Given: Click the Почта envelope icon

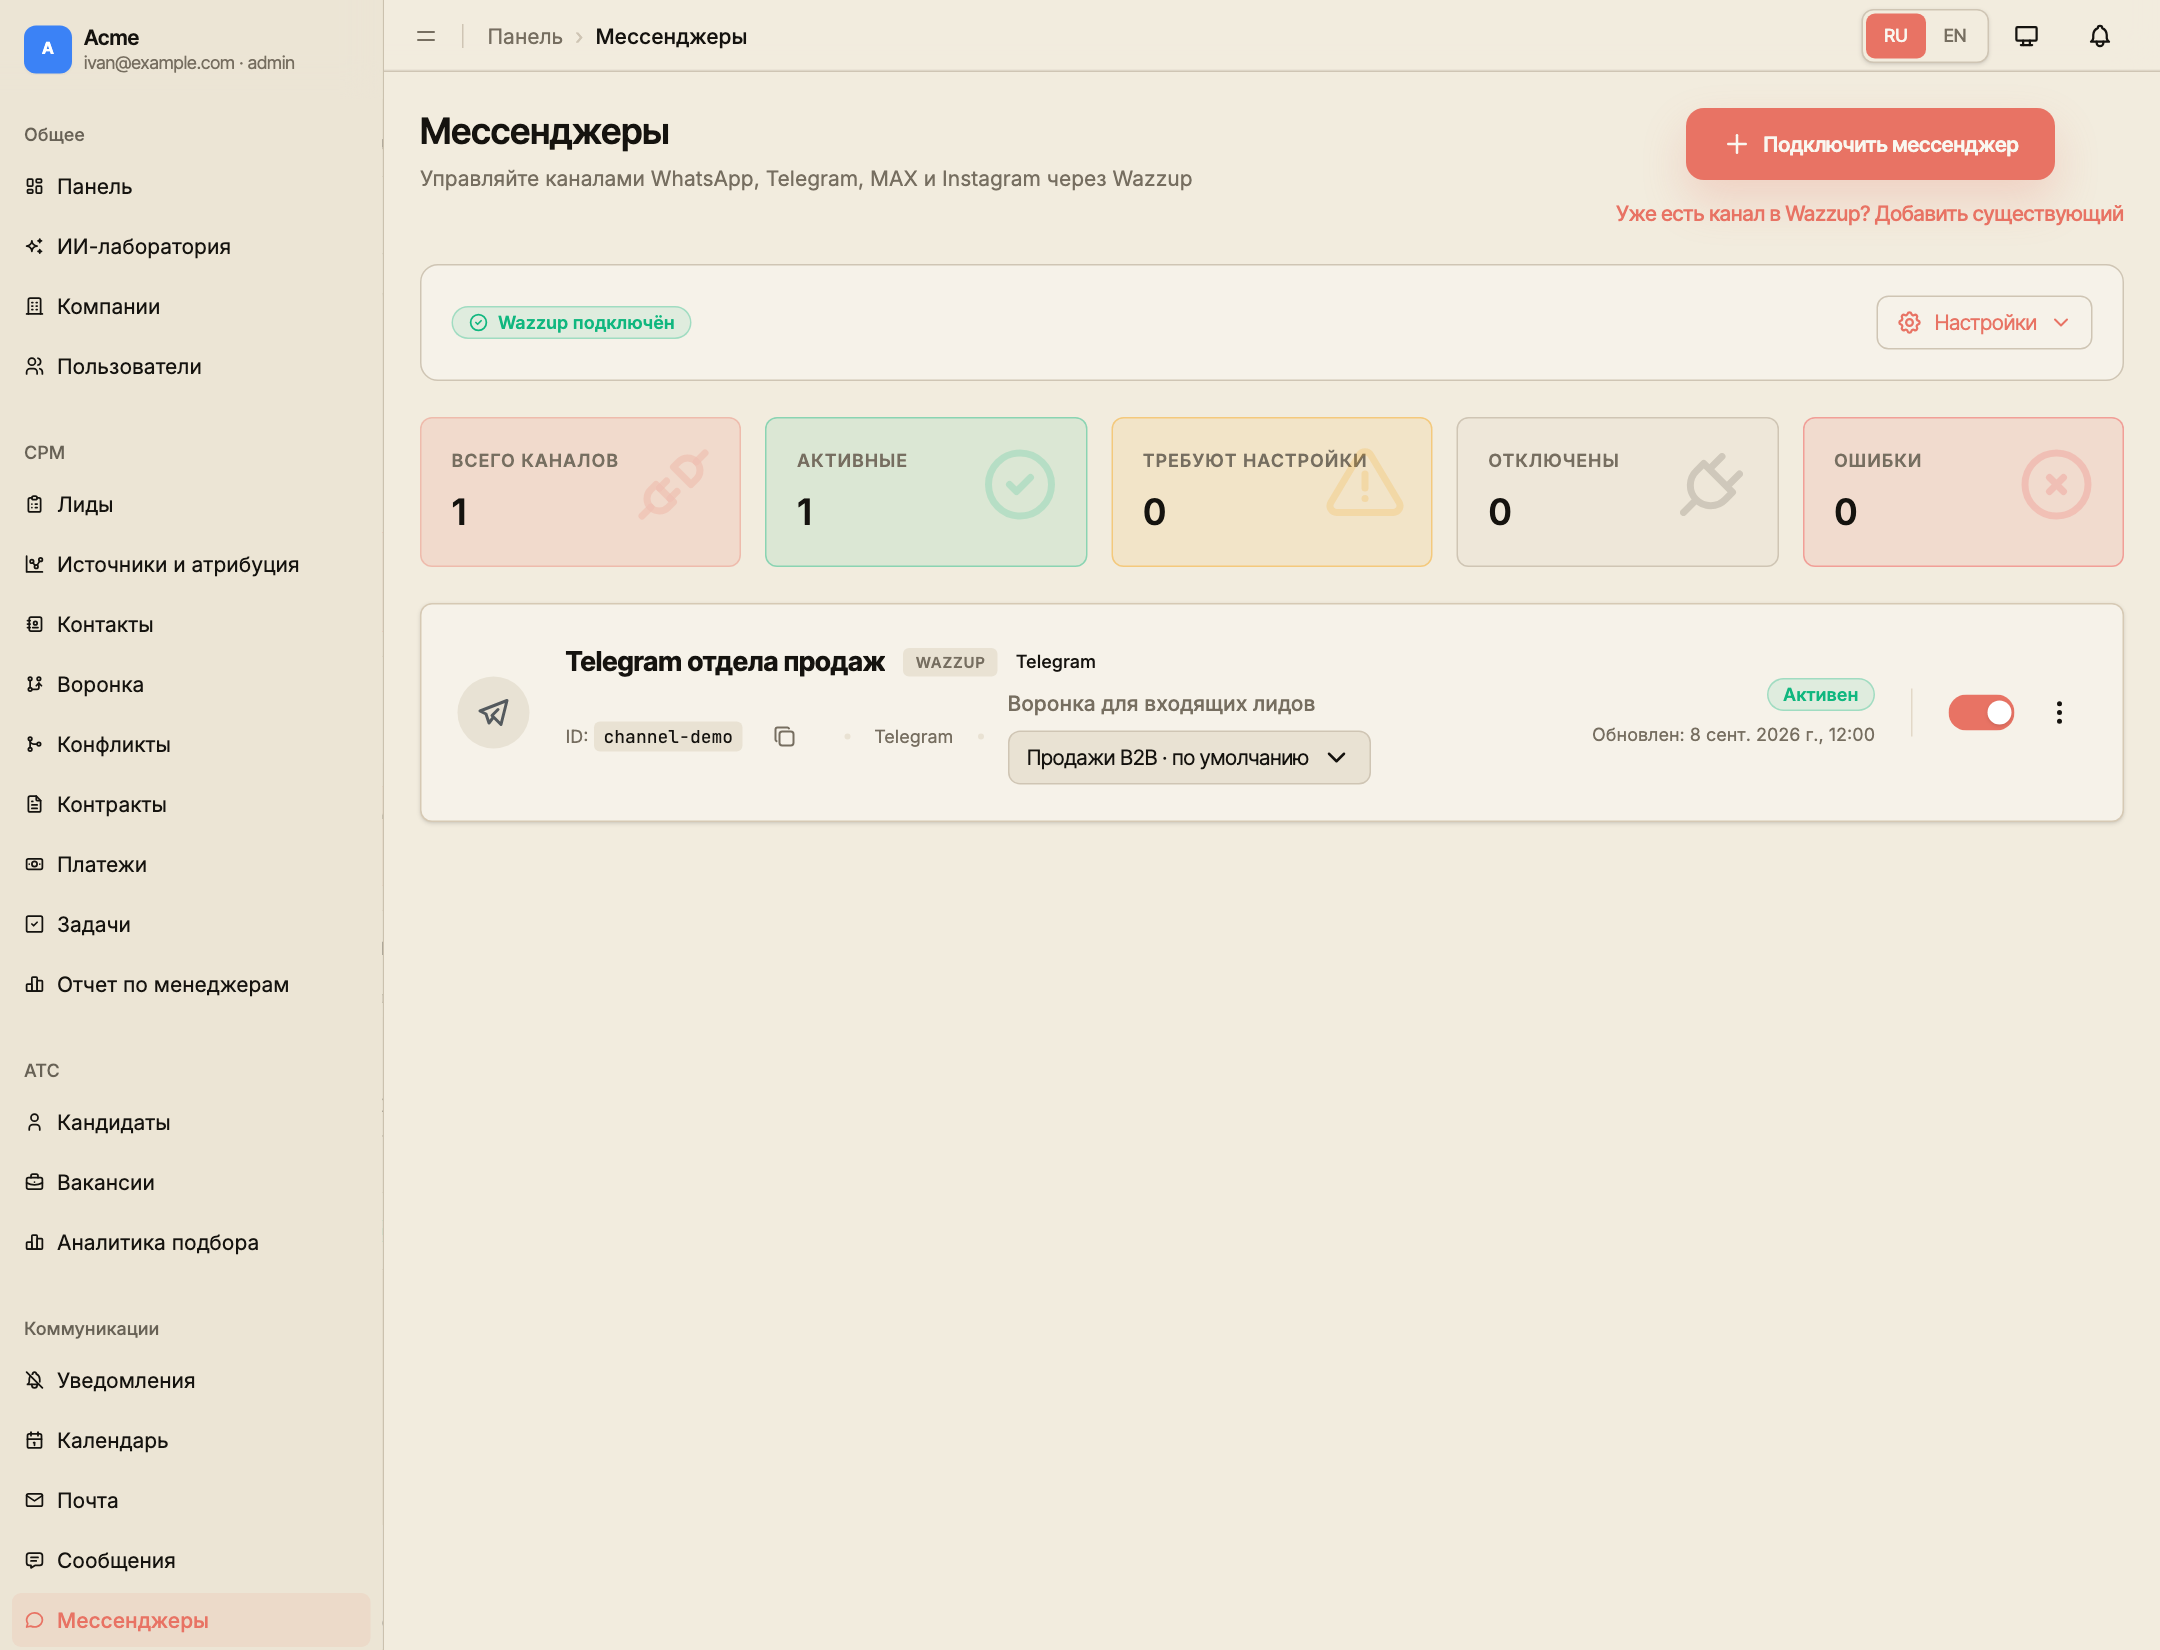Looking at the screenshot, I should click(x=34, y=1500).
